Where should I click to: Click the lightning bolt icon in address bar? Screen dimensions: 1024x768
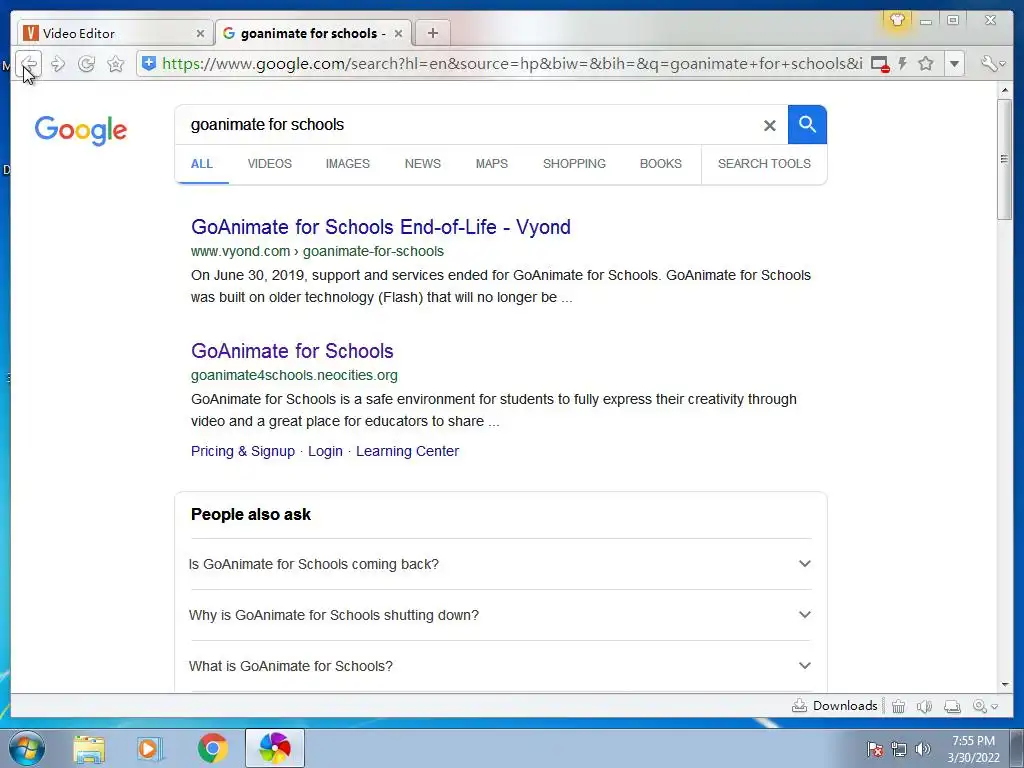pos(903,63)
